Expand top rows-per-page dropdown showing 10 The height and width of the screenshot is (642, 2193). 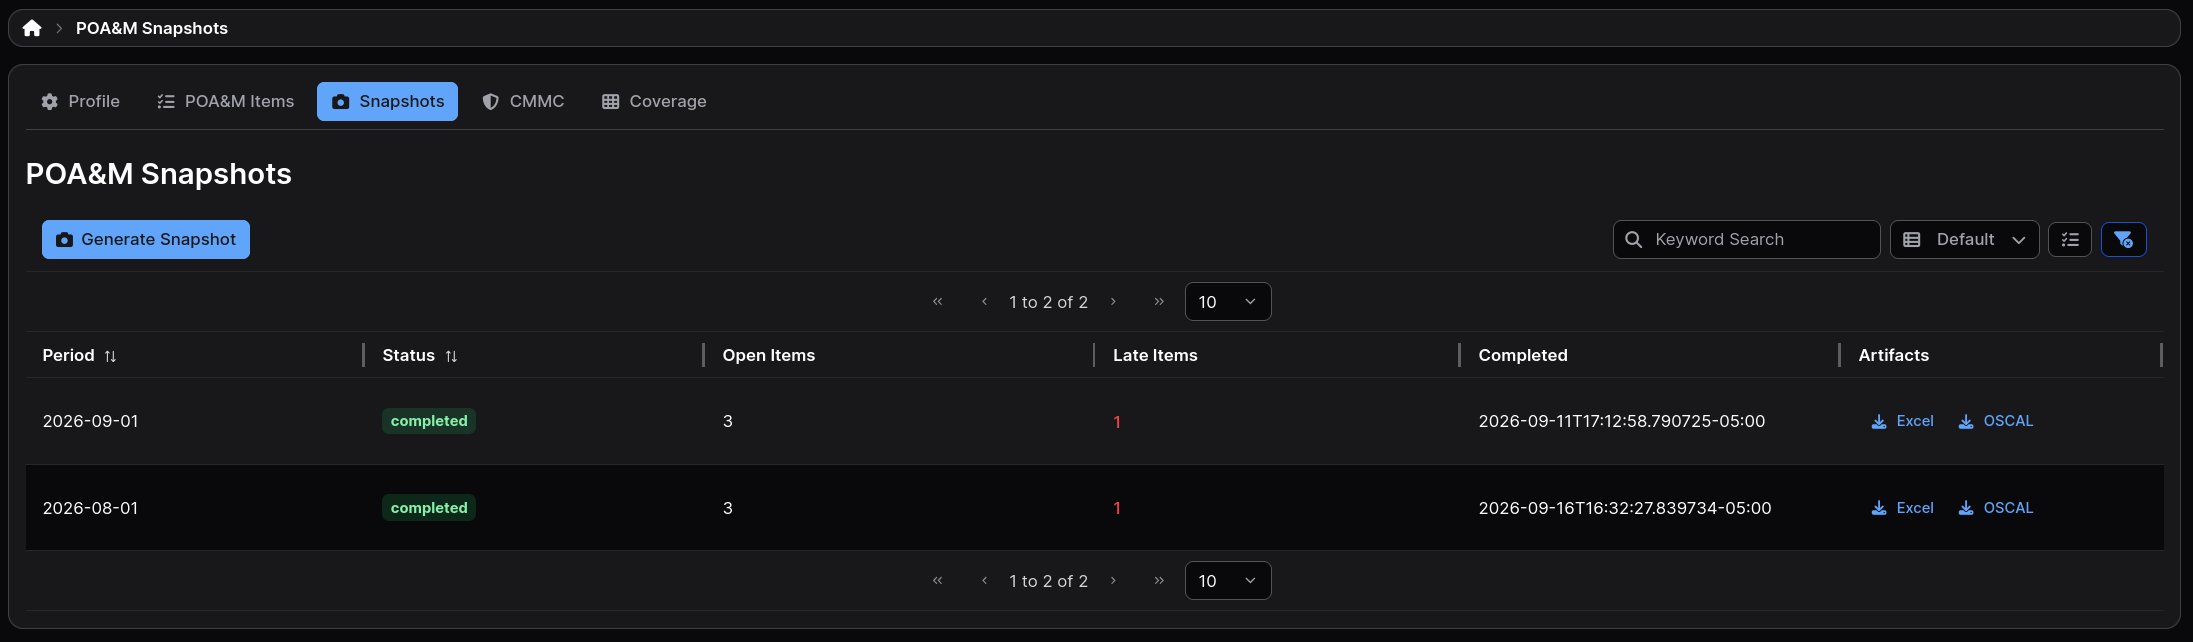(x=1228, y=302)
